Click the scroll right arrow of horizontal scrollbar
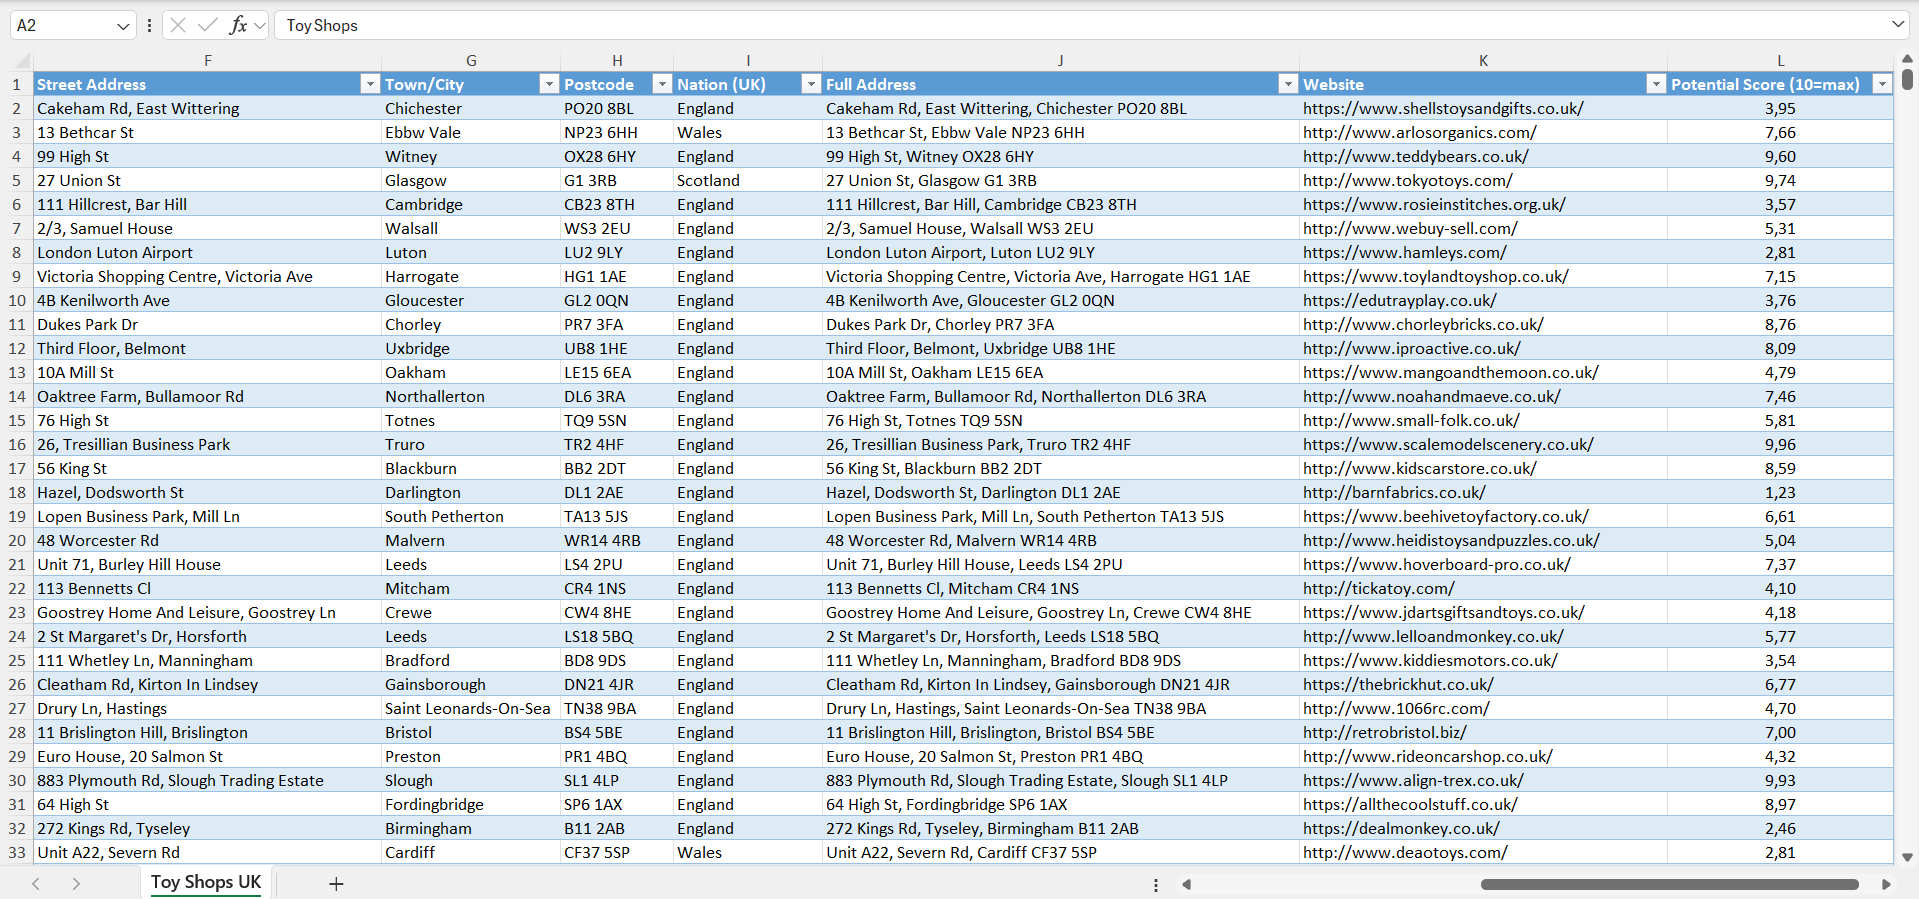This screenshot has height=899, width=1919. (x=1886, y=884)
